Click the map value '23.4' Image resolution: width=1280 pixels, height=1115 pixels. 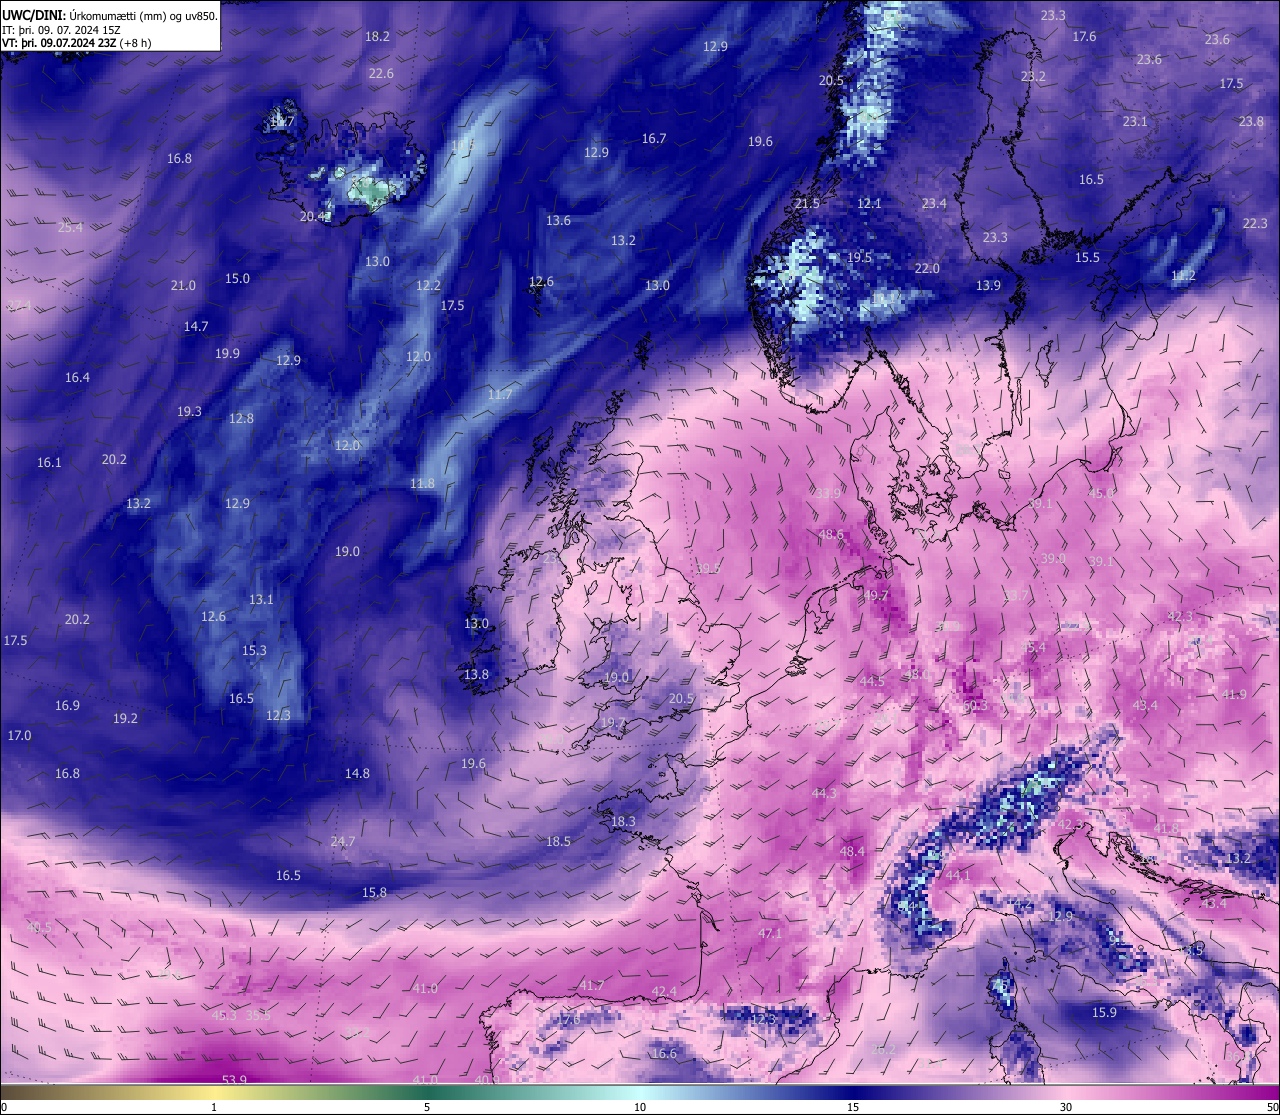(934, 203)
